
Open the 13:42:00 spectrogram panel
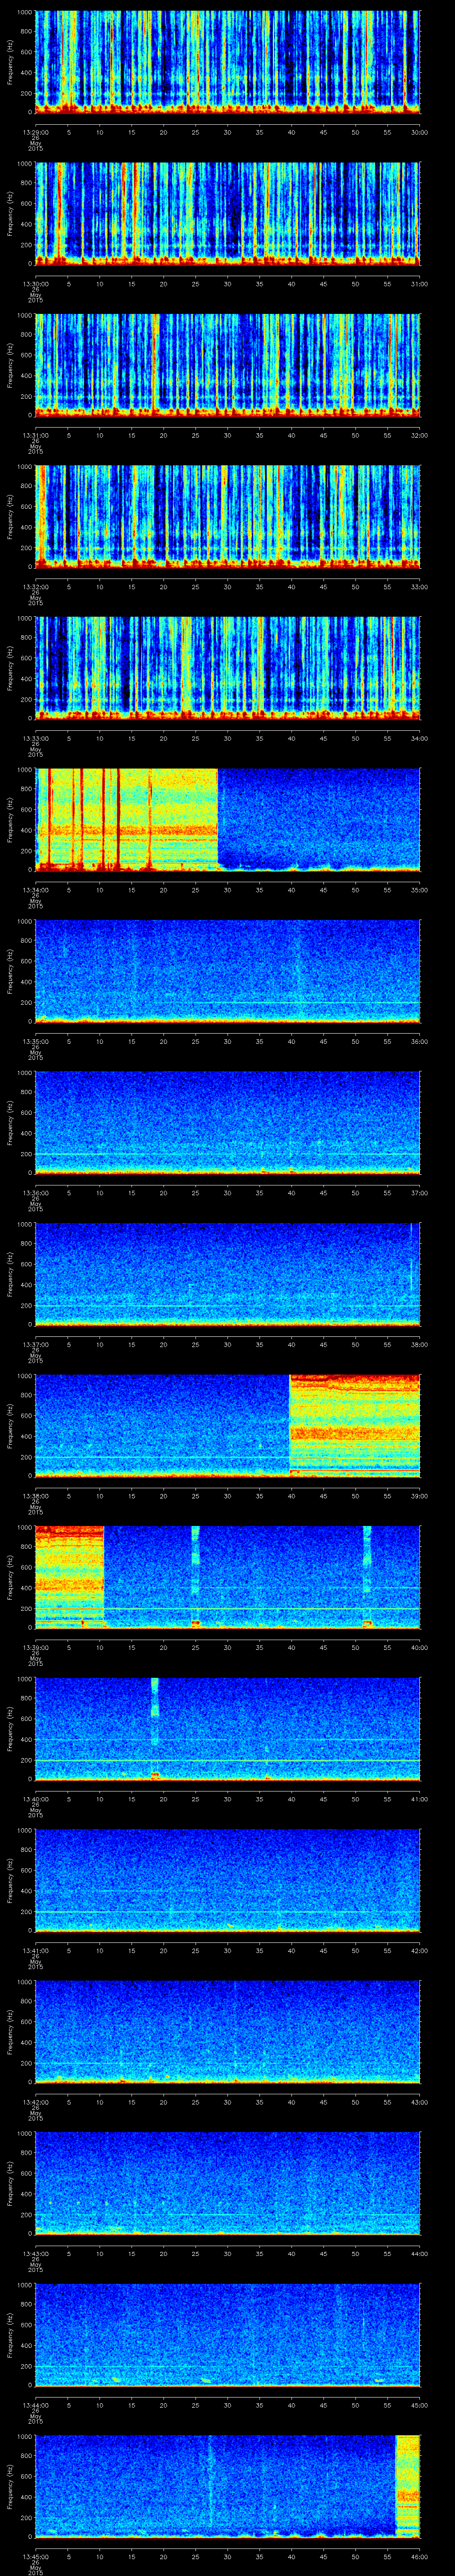228,2032
